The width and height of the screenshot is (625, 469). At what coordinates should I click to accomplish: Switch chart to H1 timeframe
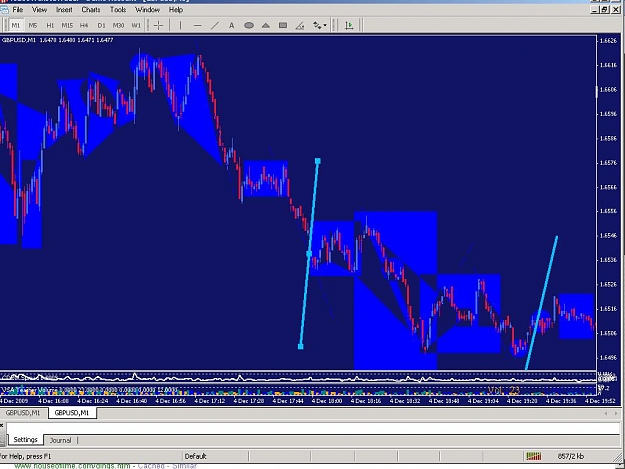(x=50, y=26)
